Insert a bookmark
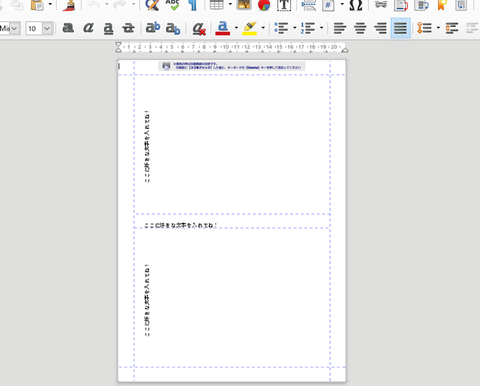Viewport: 480px width, 386px height. [442, 5]
